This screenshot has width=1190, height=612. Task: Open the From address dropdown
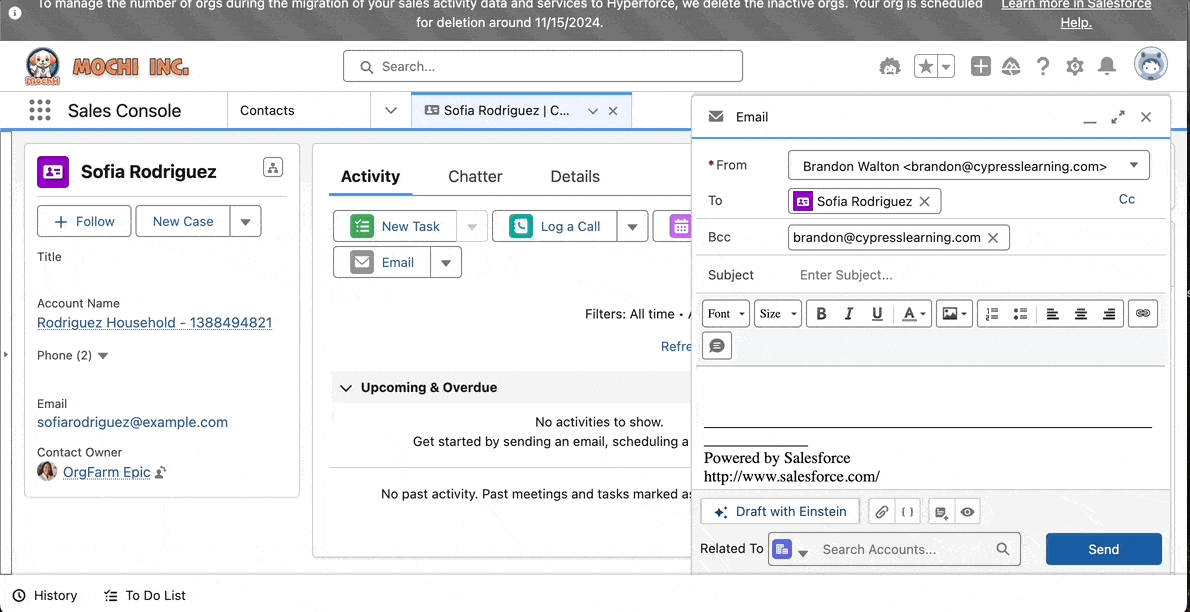pos(968,166)
